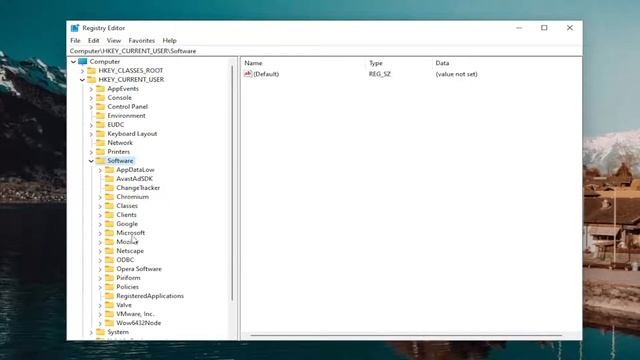640x360 pixels.
Task: Expand HKEY_CLASSES_ROOT key
Action: coord(82,71)
